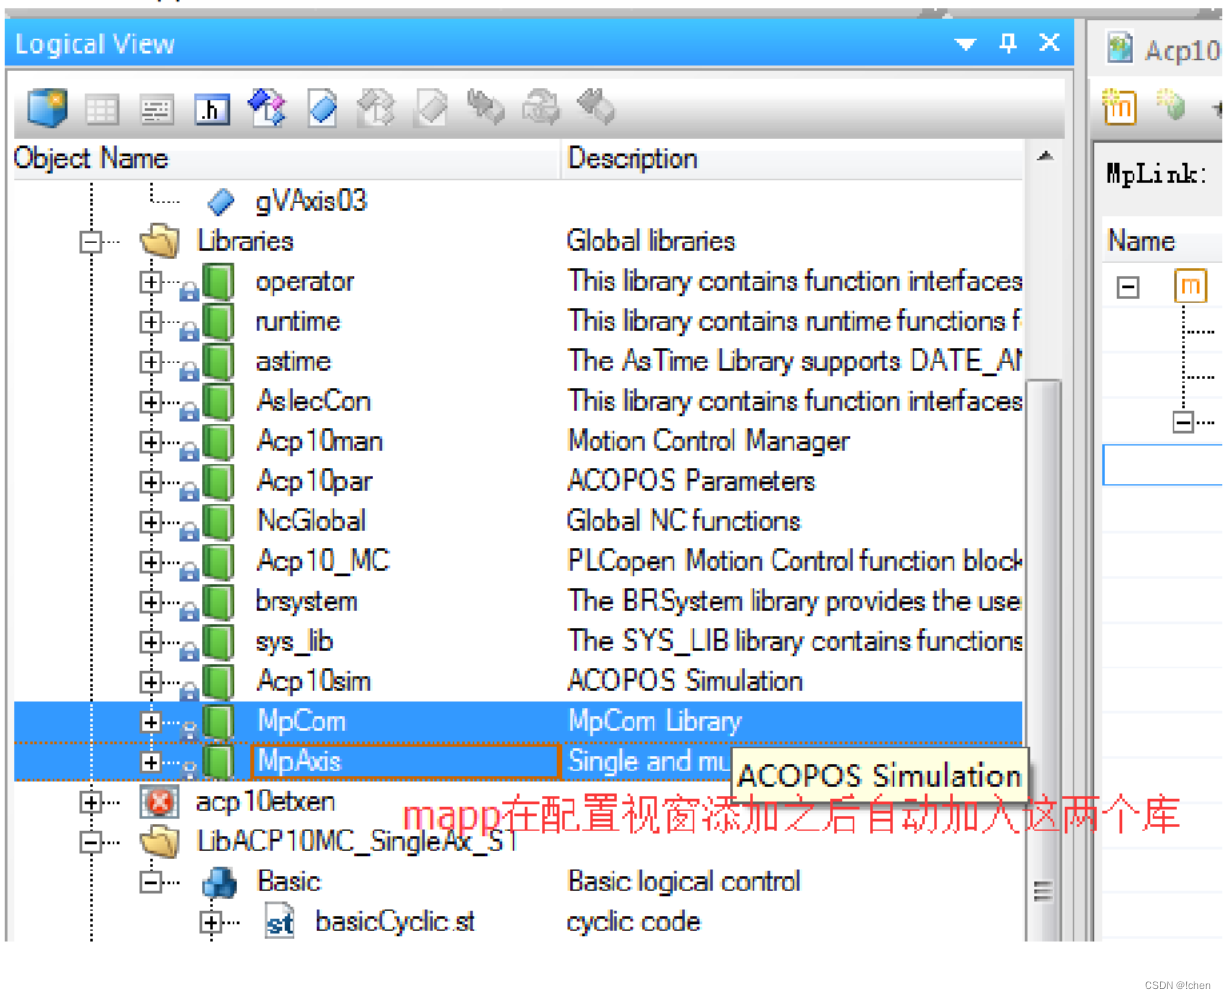Expand the acp10etxen node
Viewport: 1226px width, 999px height.
click(91, 802)
